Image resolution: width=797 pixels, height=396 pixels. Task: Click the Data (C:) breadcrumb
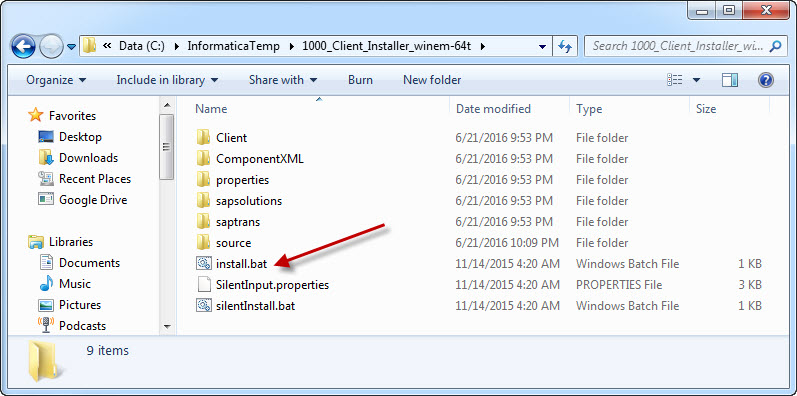(x=142, y=46)
